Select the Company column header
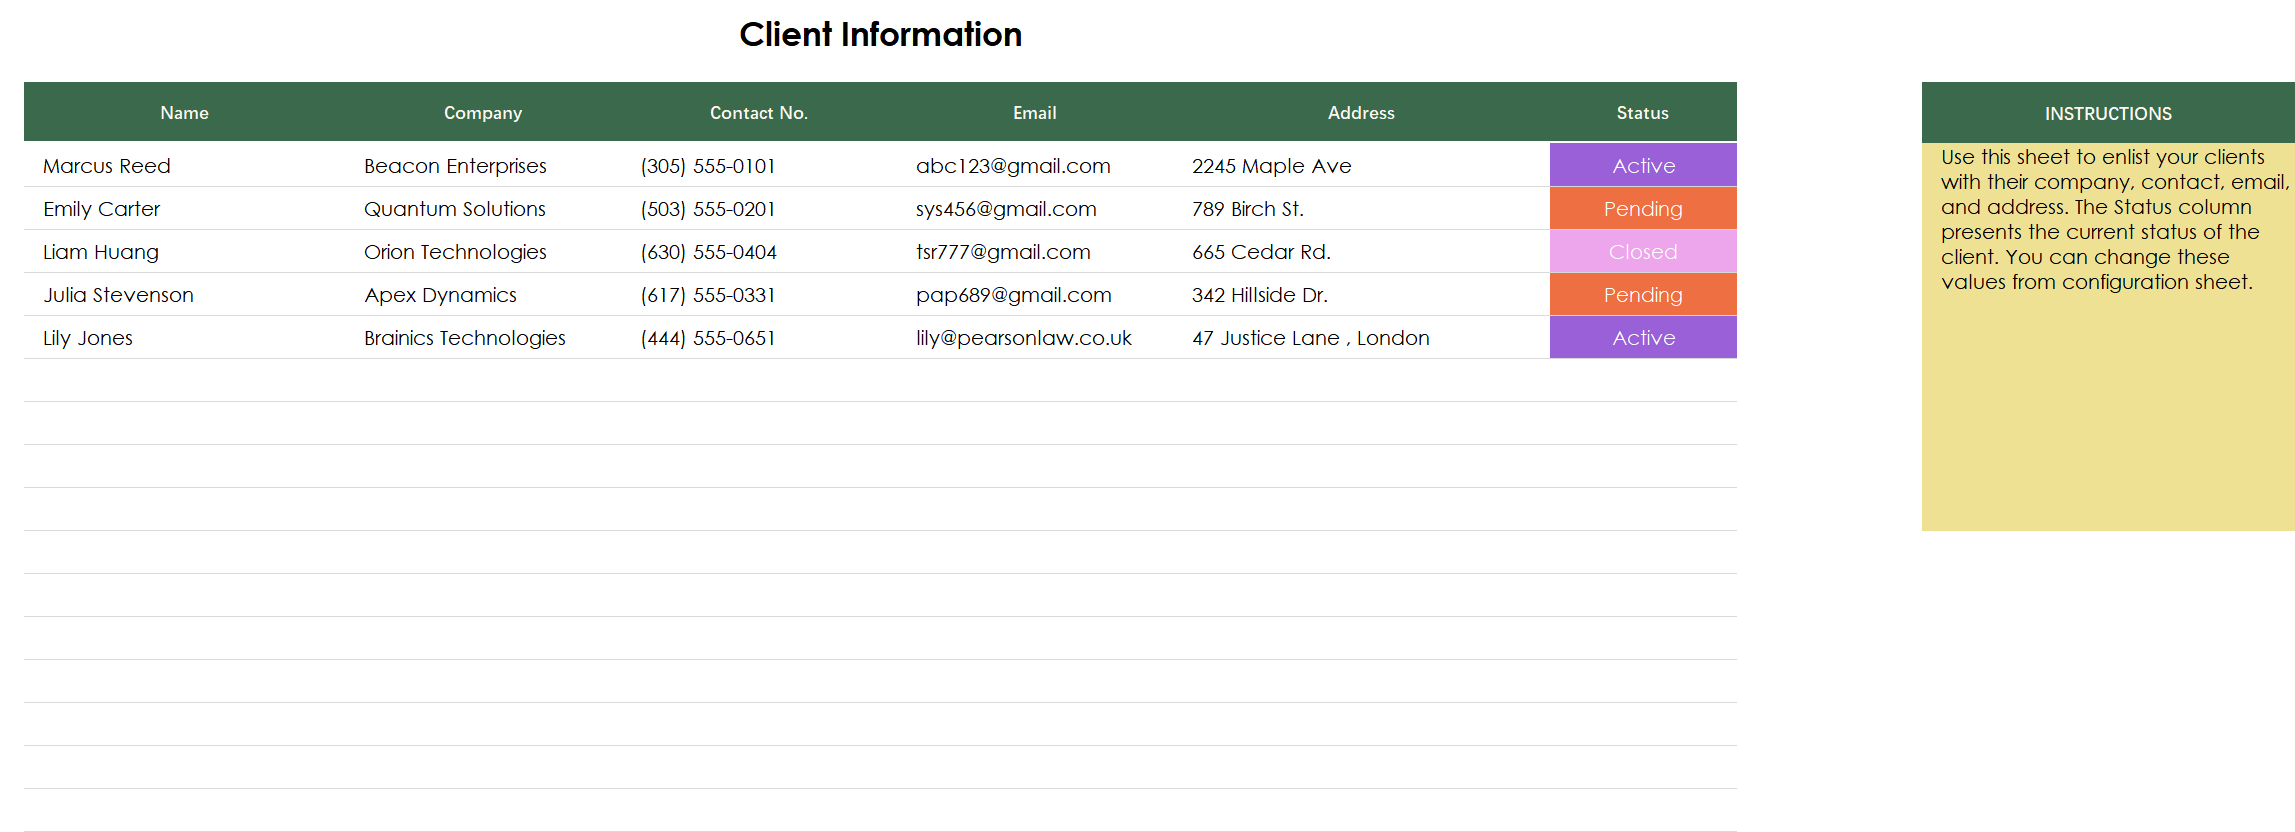This screenshot has width=2295, height=832. tap(483, 113)
